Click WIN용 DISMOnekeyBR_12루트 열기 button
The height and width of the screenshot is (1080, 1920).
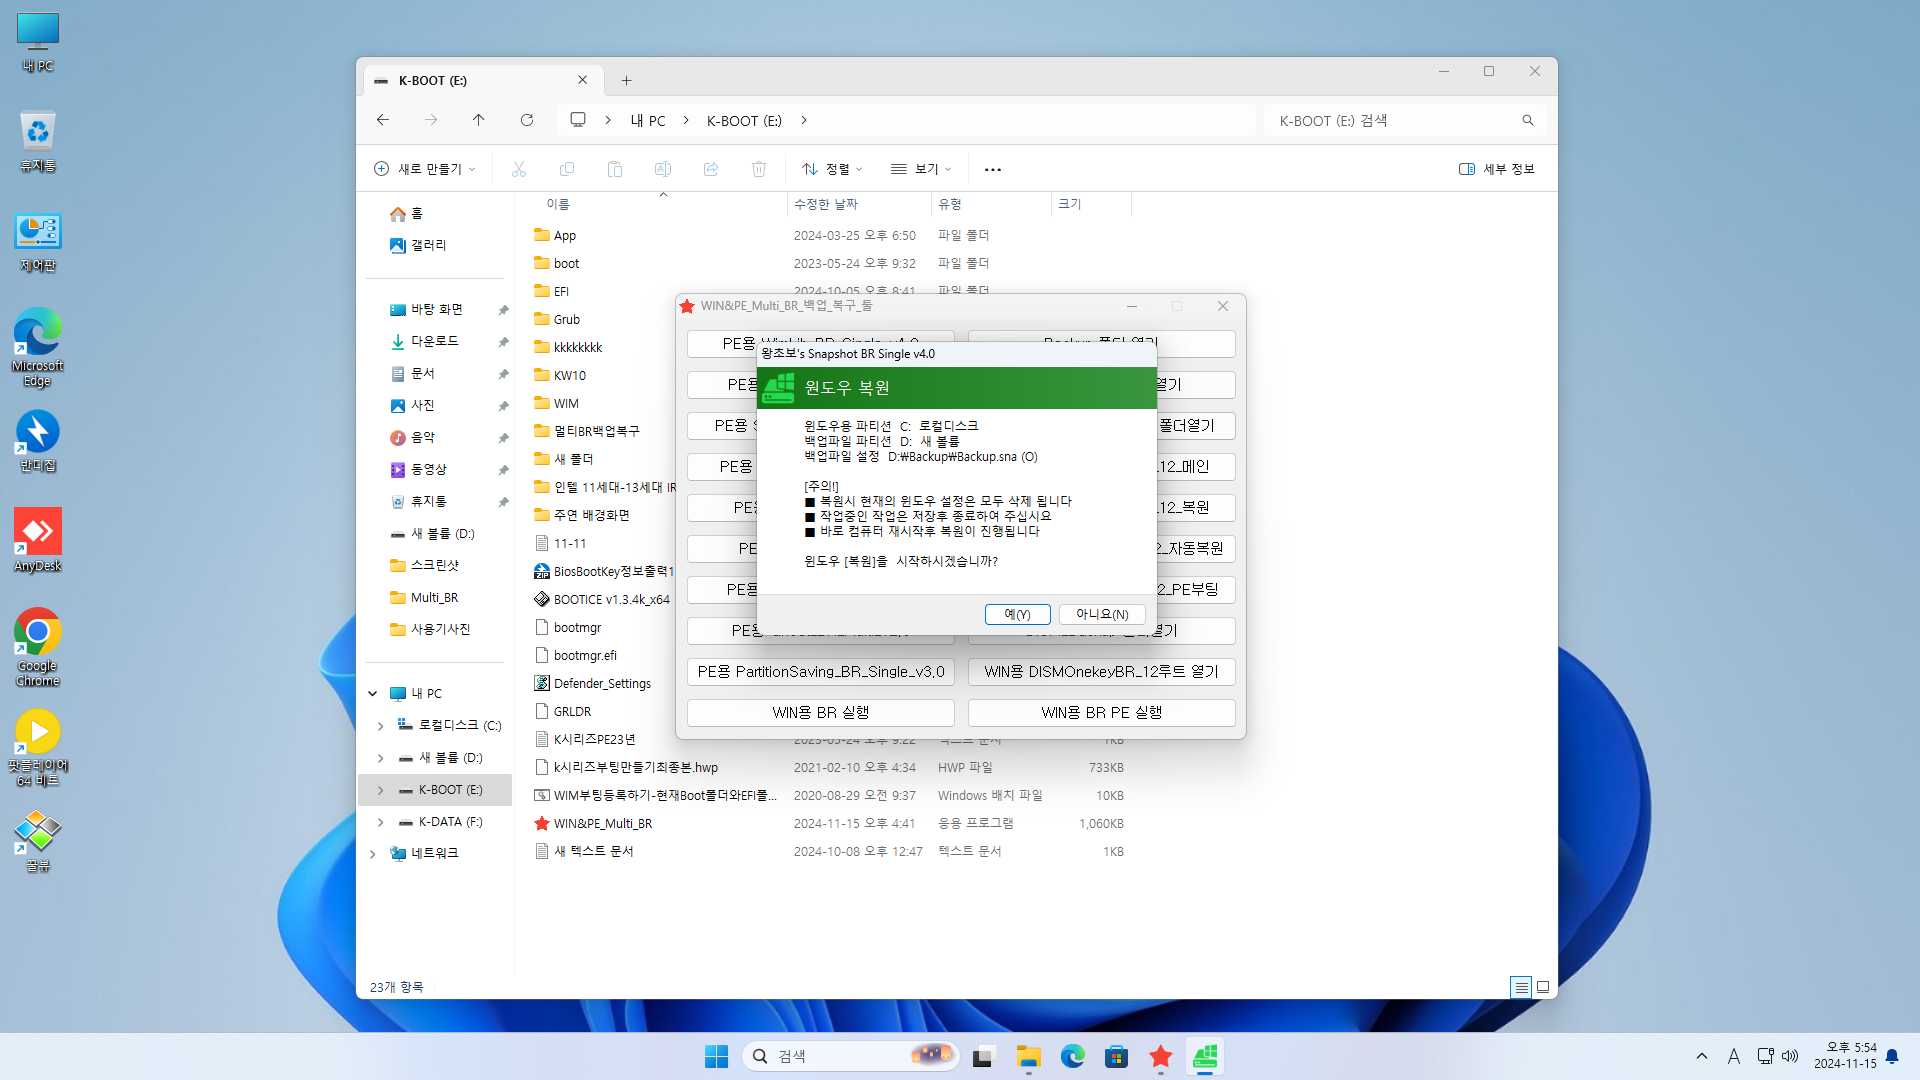[1101, 671]
